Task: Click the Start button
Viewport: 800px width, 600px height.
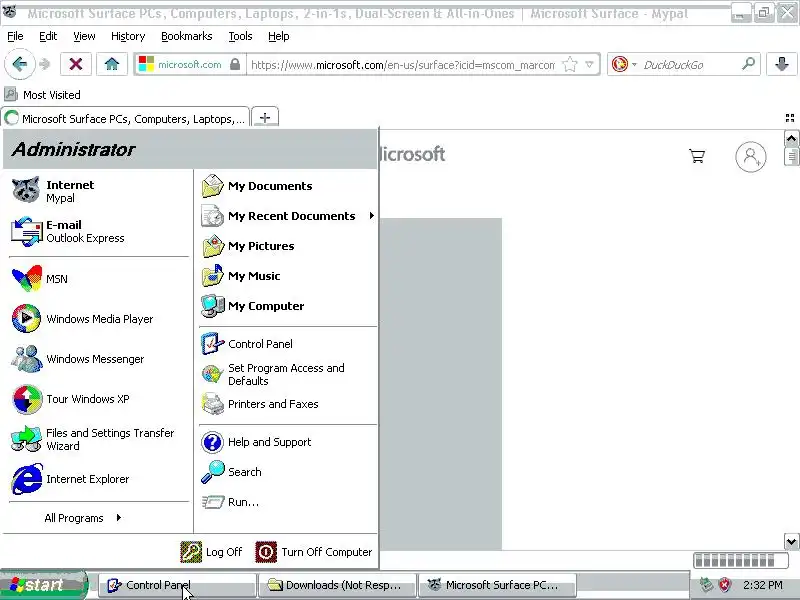Action: [x=43, y=585]
